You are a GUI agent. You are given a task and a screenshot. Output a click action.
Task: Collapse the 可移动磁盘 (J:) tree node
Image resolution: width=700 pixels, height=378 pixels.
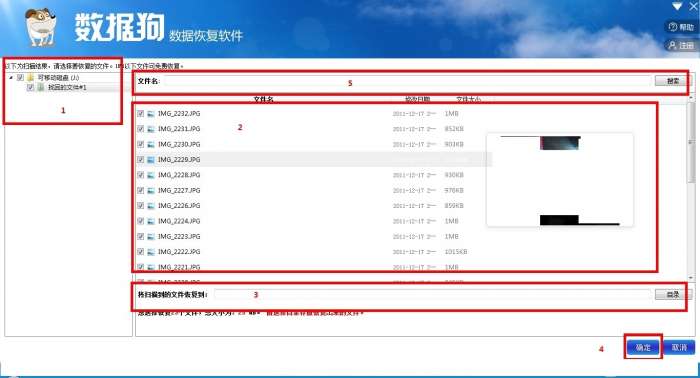(x=11, y=78)
